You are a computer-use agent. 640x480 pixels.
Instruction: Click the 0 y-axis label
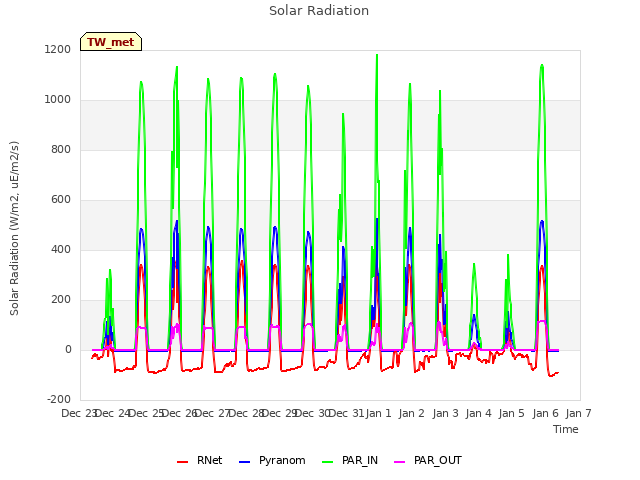68,350
